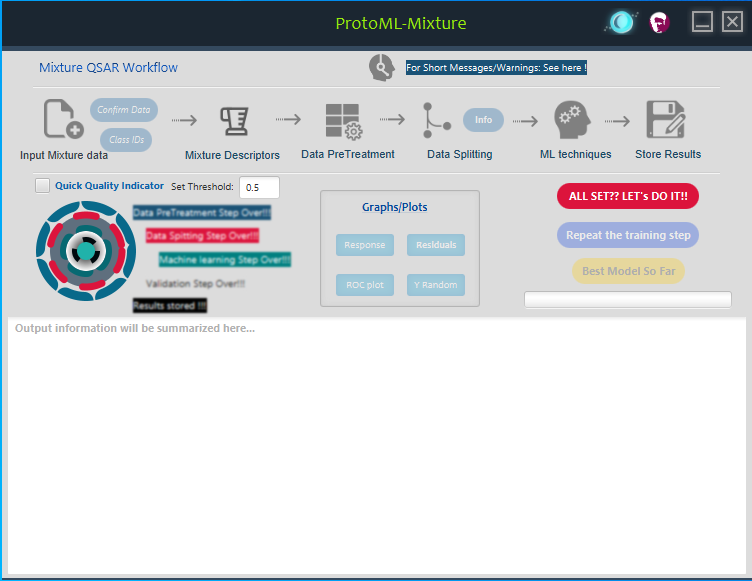Click the glowing moon theme icon
Image resolution: width=752 pixels, height=581 pixels.
(621, 22)
